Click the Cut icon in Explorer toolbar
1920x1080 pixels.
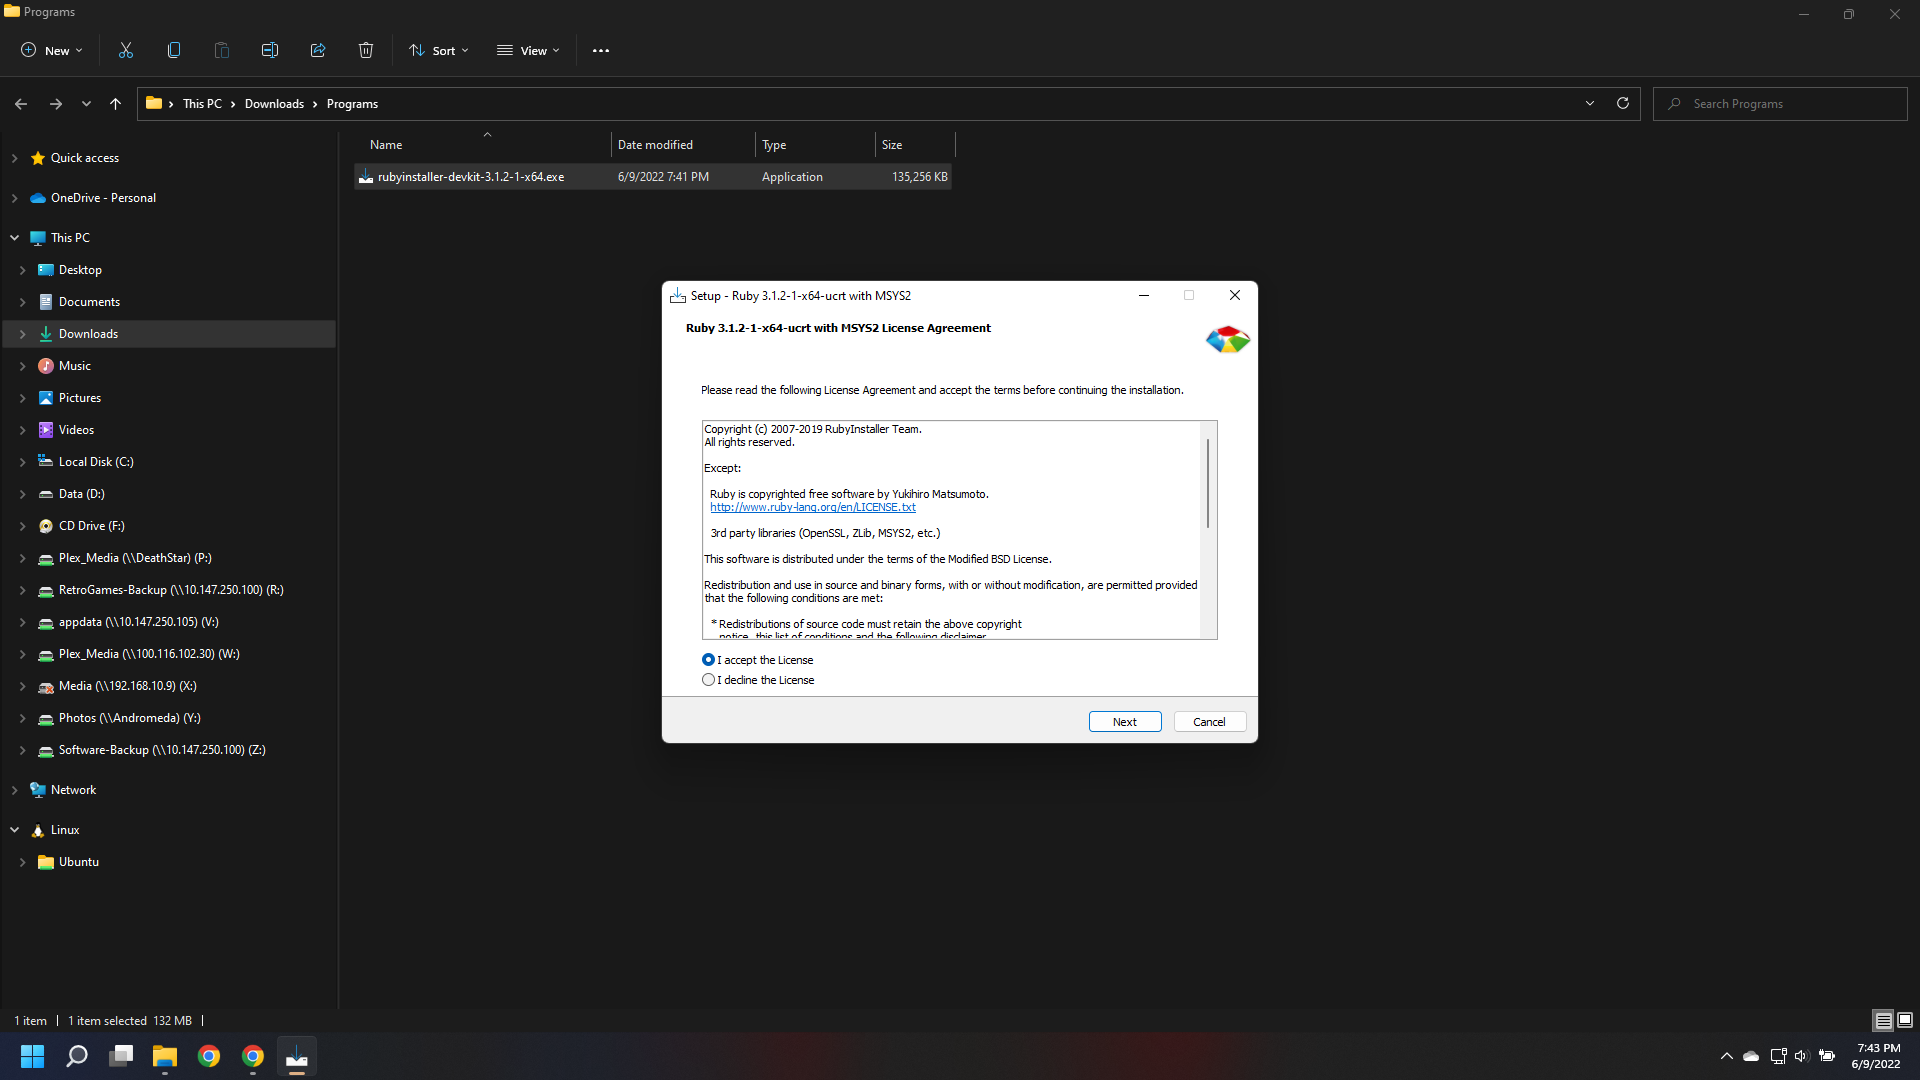[126, 50]
